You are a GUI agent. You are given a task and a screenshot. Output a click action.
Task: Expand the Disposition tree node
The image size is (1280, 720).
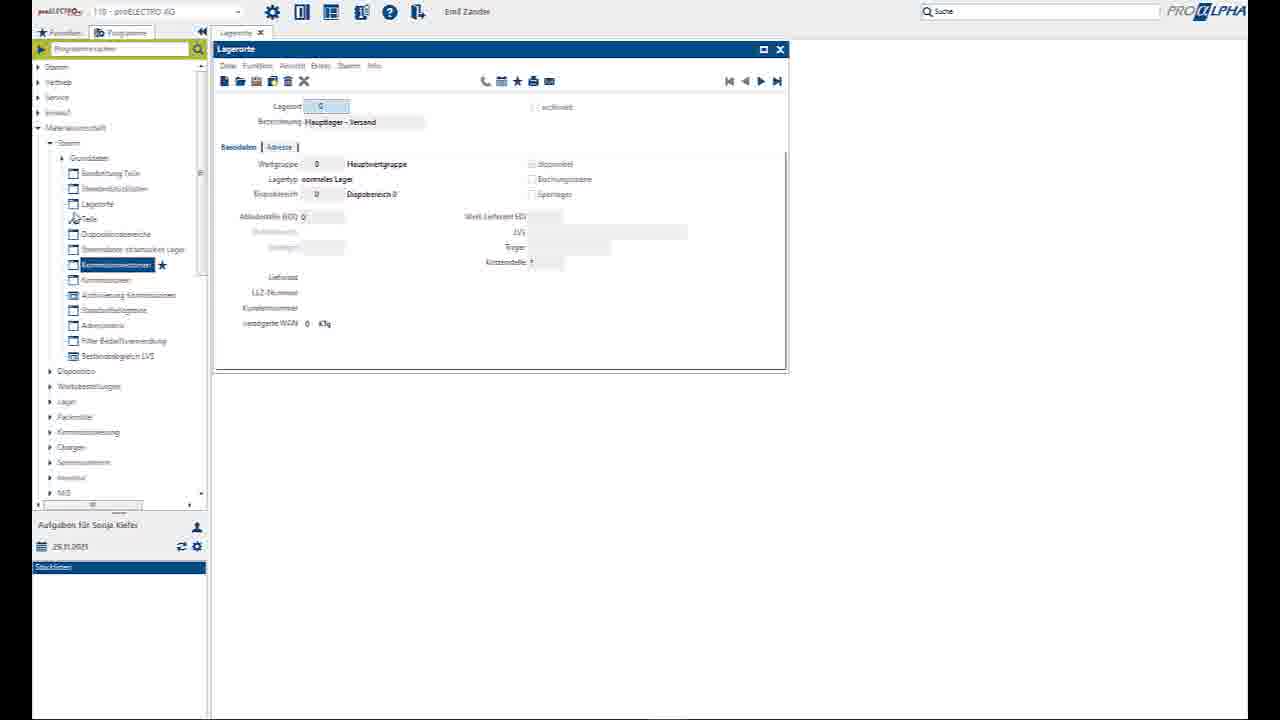(x=50, y=371)
